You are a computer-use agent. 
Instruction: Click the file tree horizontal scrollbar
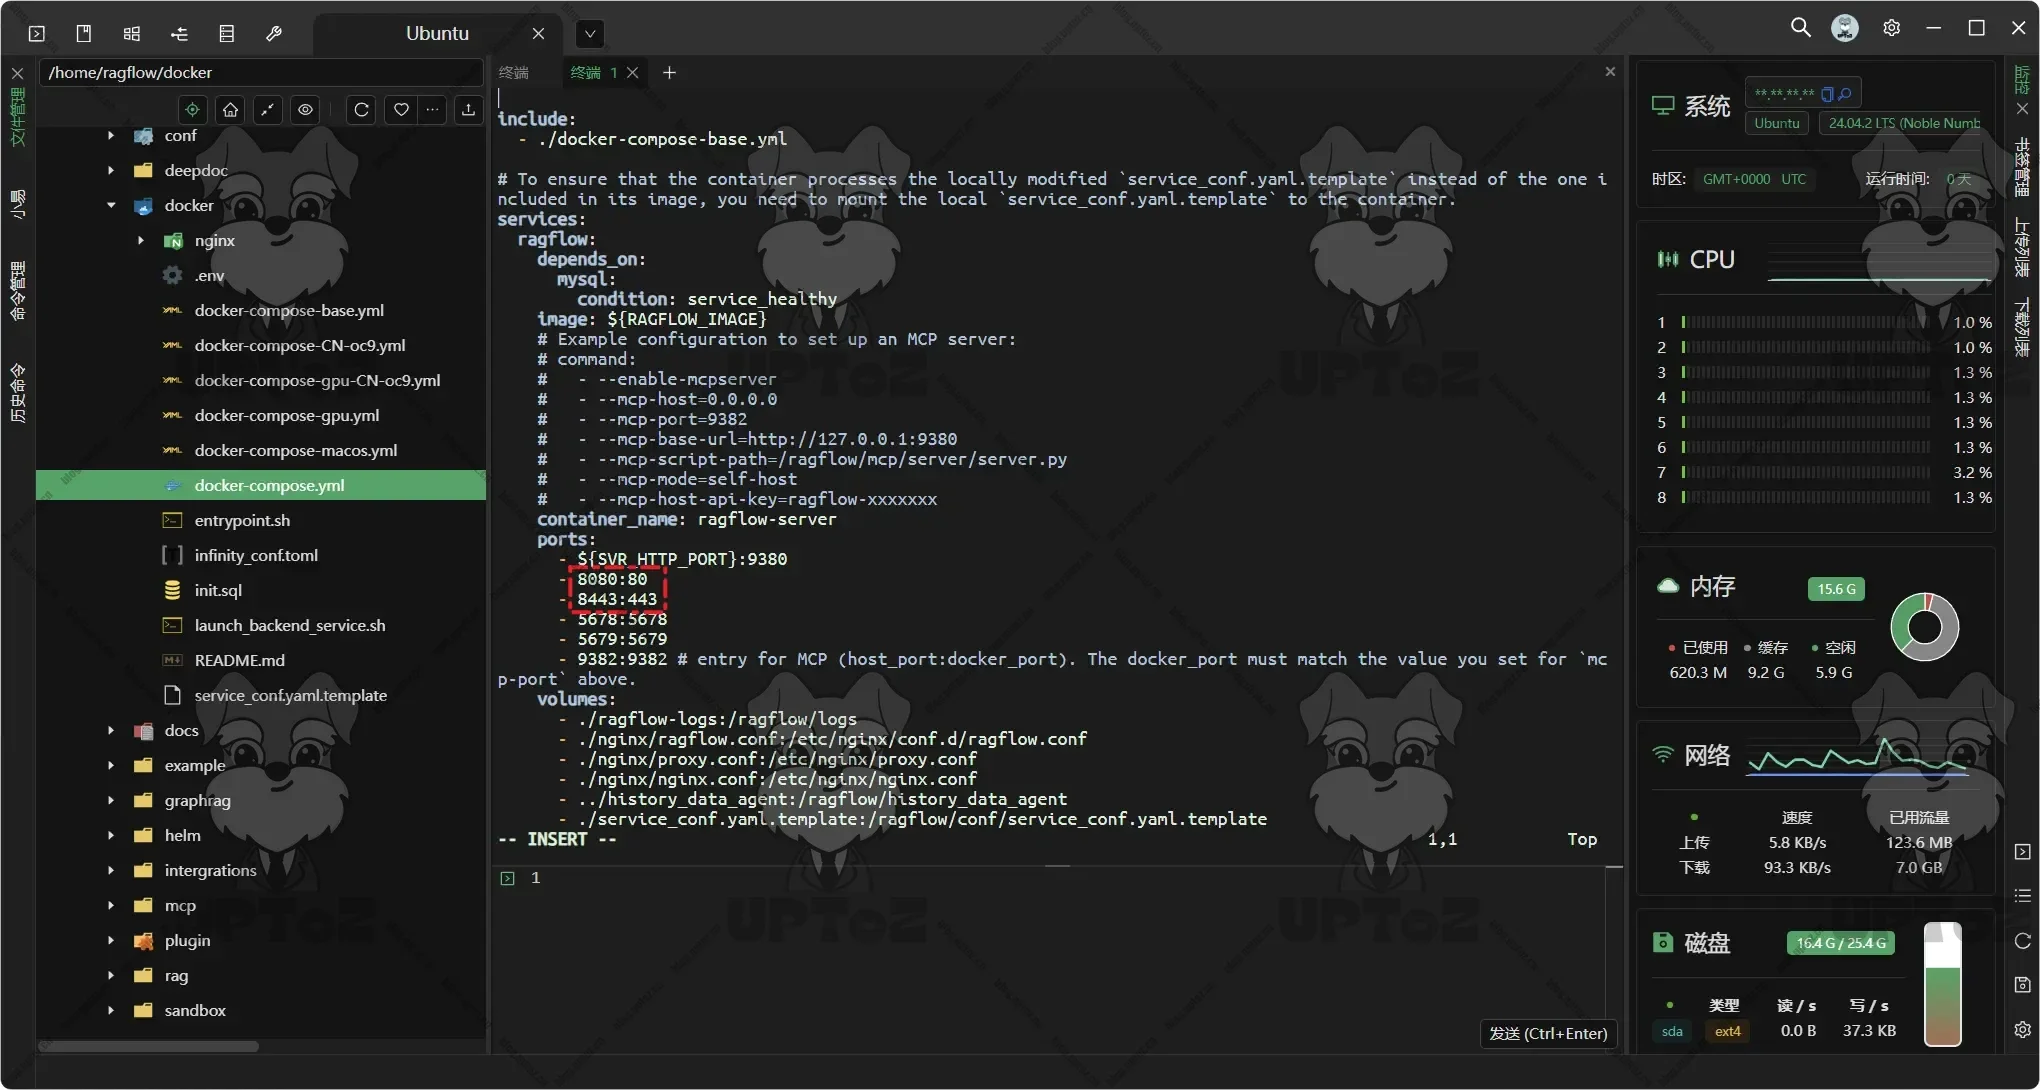pos(148,1046)
